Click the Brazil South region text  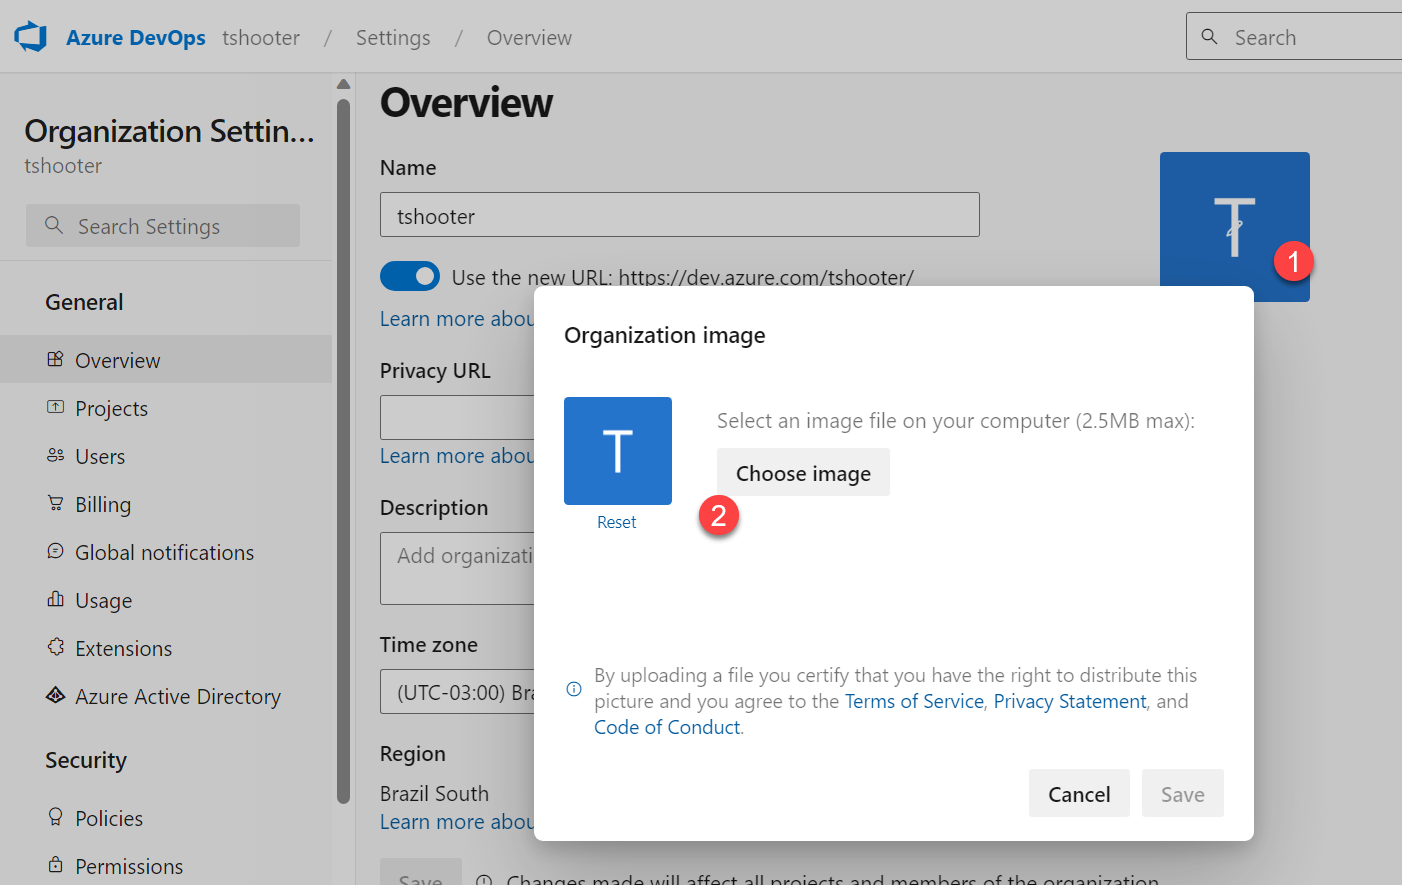pos(434,793)
